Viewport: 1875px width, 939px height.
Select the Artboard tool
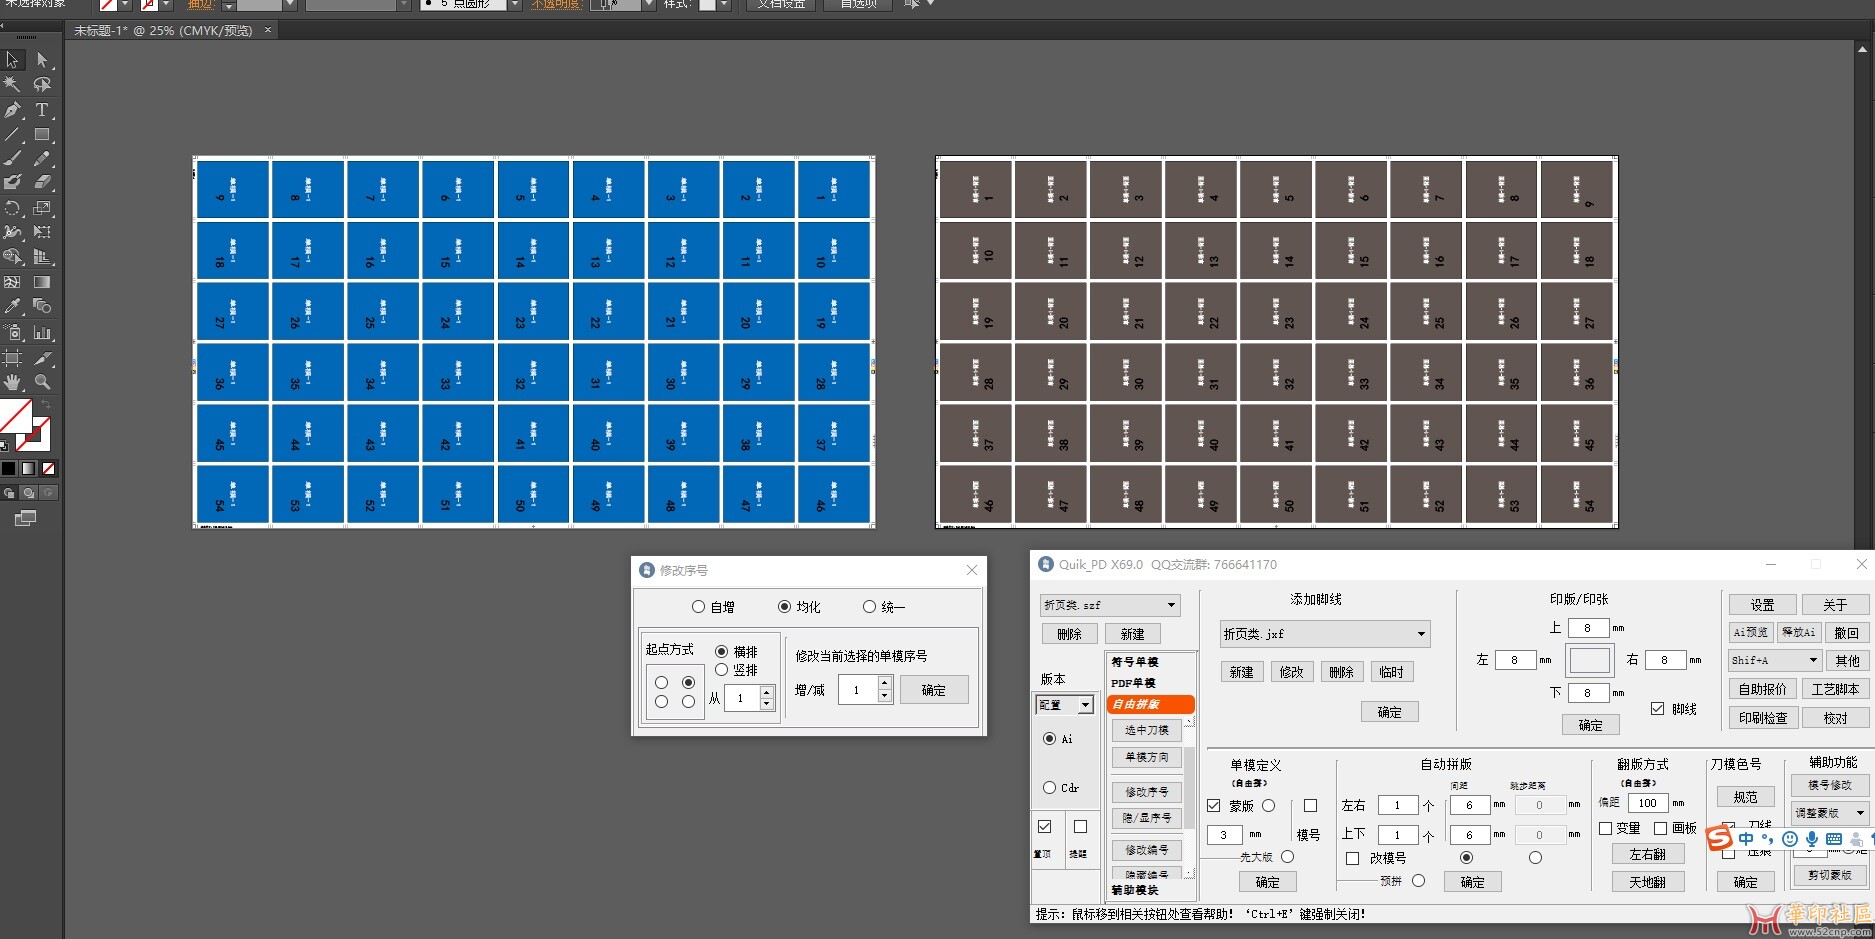pos(12,357)
